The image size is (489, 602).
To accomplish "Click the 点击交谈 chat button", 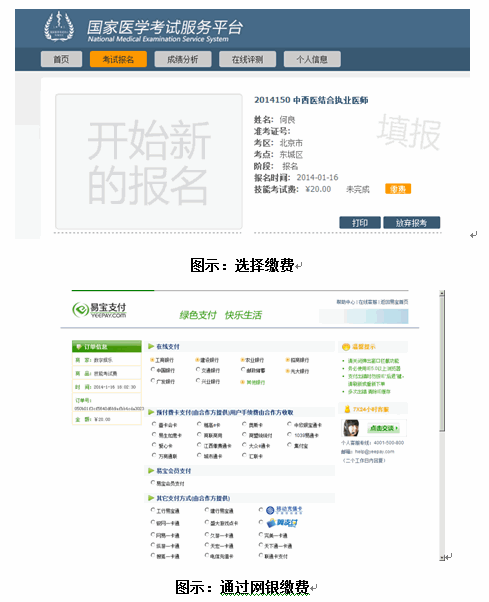I will [x=383, y=428].
